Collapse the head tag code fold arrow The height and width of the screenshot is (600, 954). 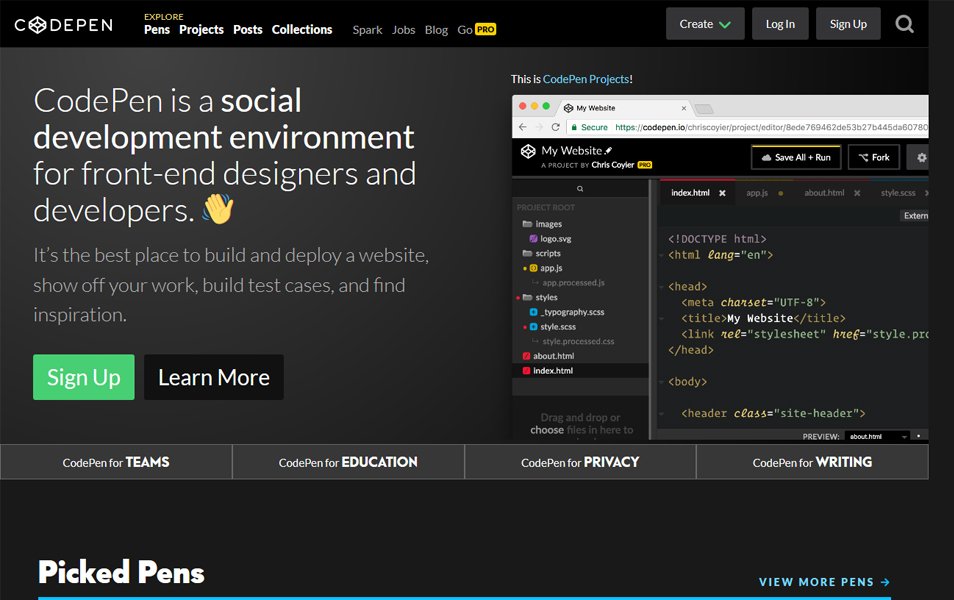(x=661, y=287)
